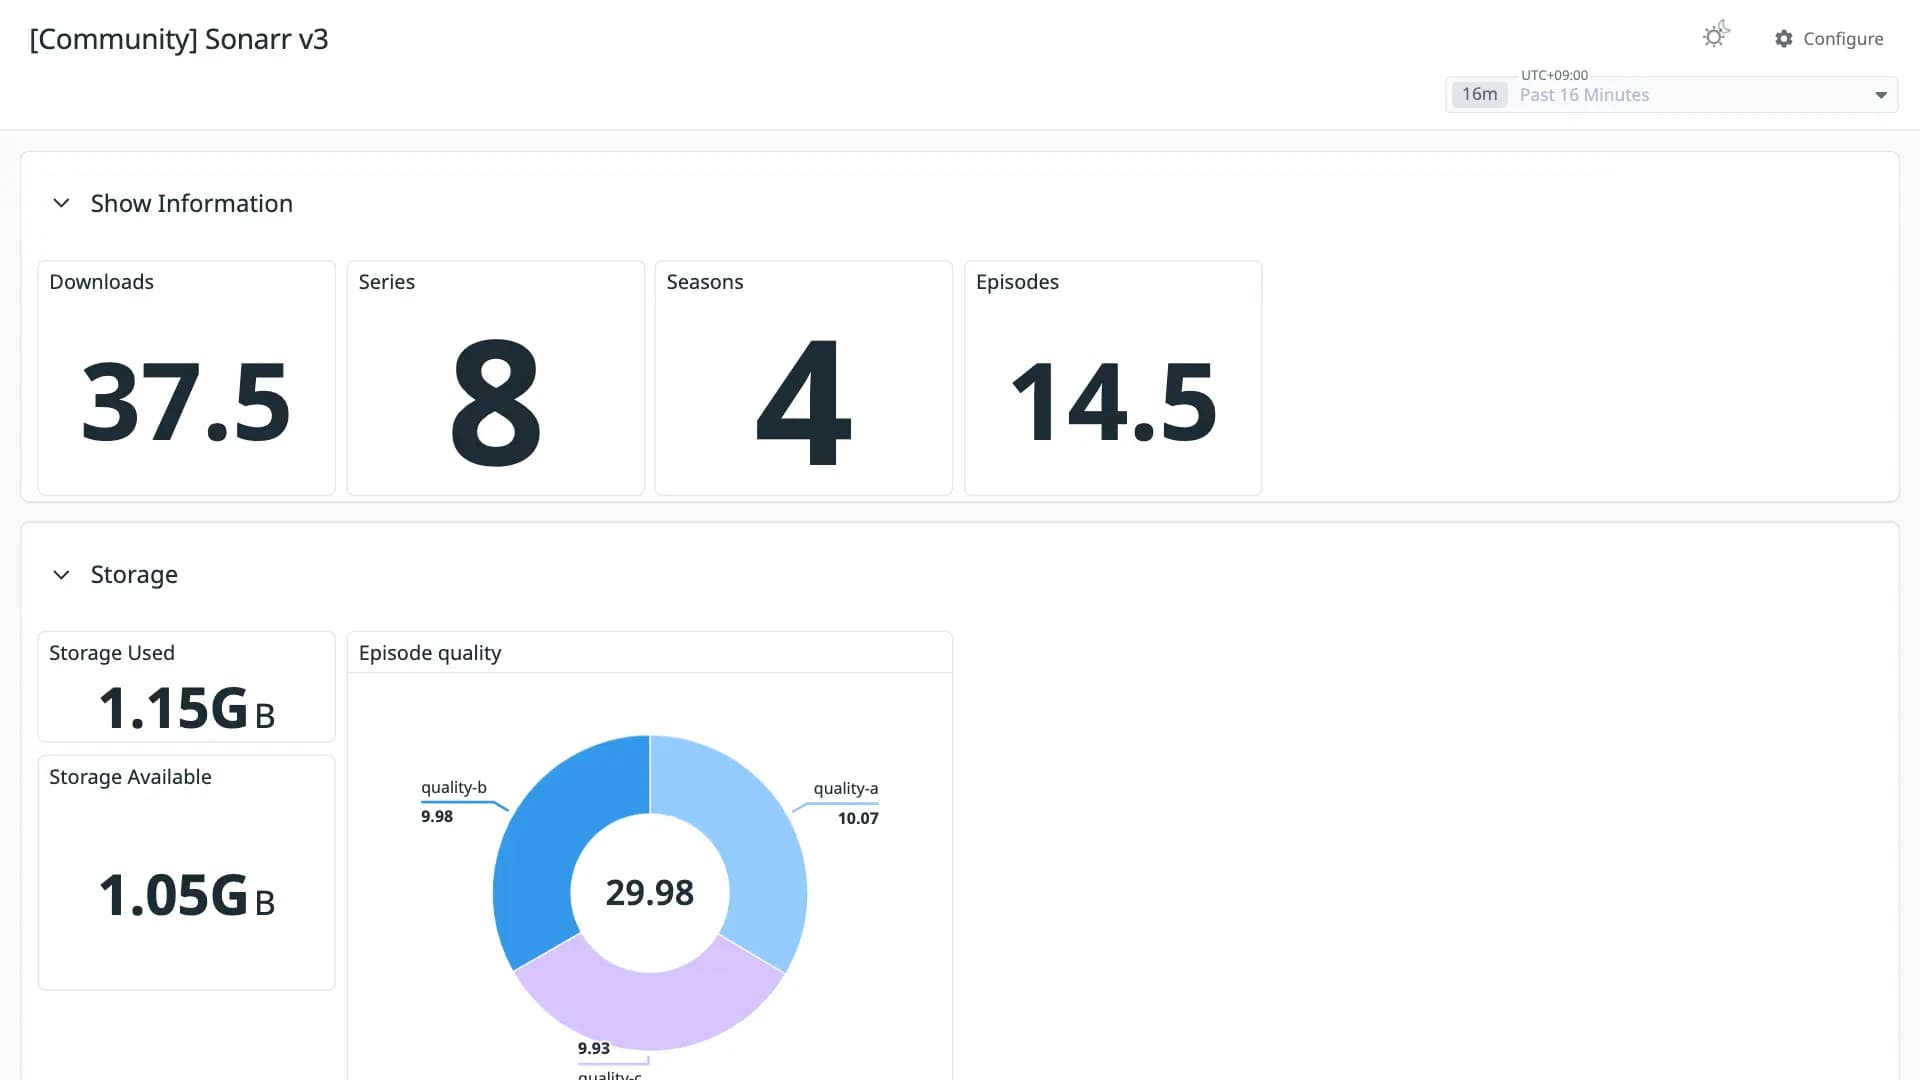The image size is (1920, 1080).
Task: Click the 9.93 quality-c value
Action: click(x=593, y=1048)
